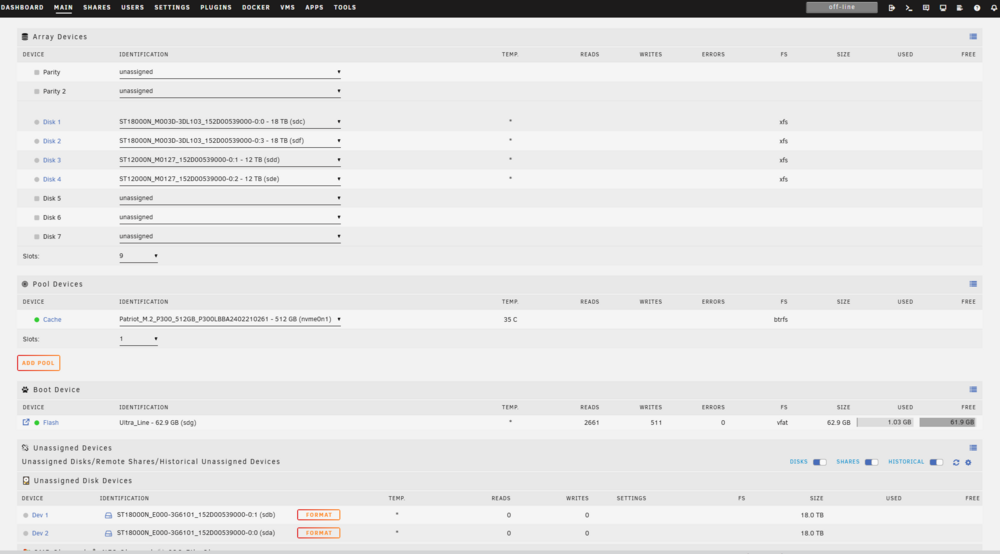Open the Settings menu item
Viewport: 1000px width, 554px height.
click(172, 8)
